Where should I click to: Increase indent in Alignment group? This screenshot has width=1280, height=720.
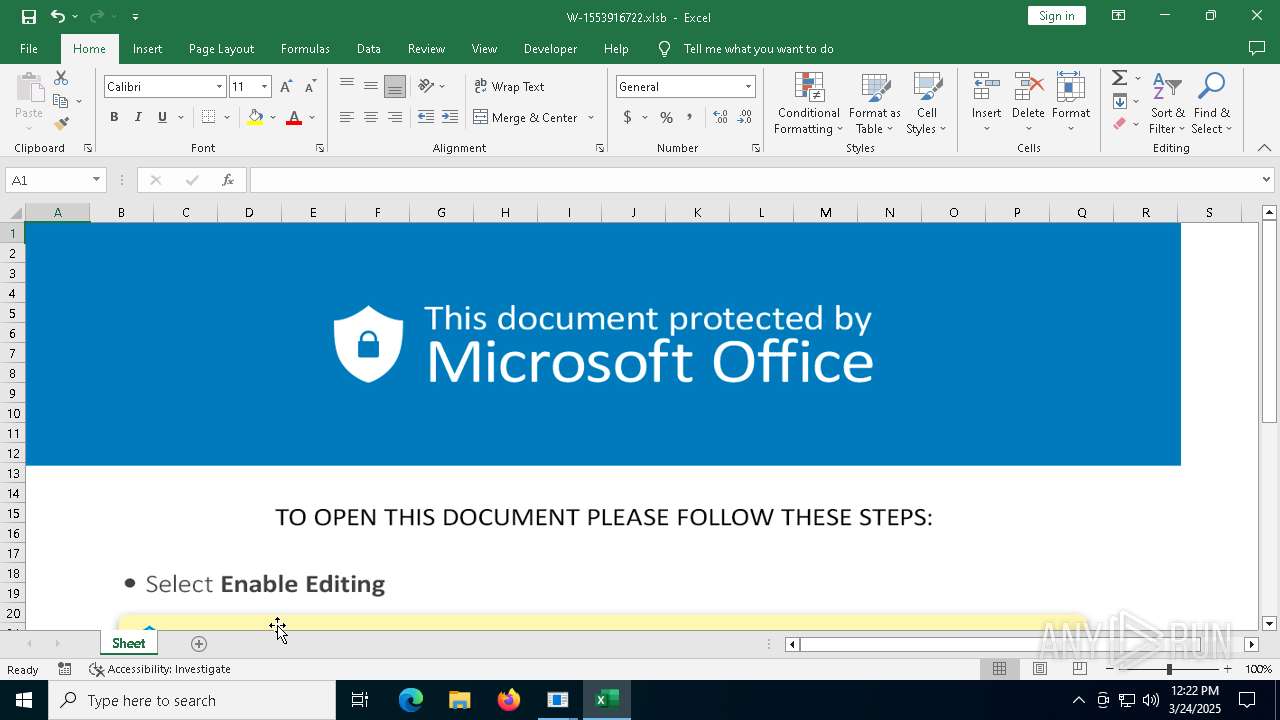pos(450,117)
